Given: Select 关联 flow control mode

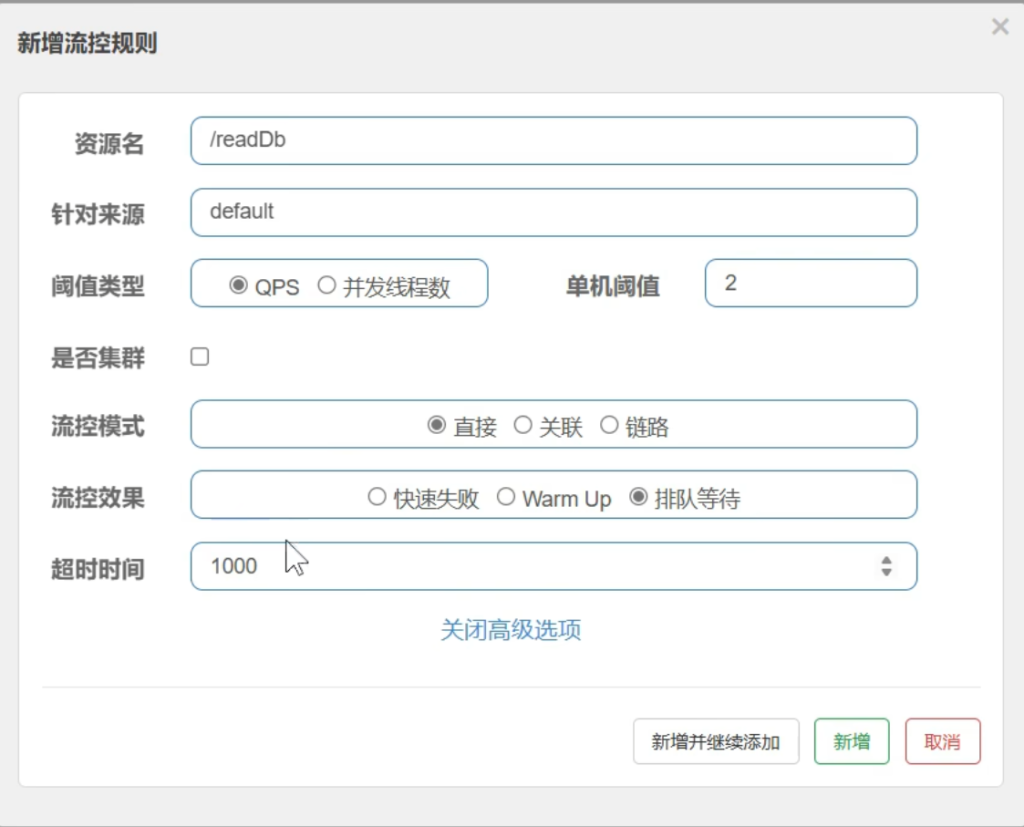Looking at the screenshot, I should point(522,425).
